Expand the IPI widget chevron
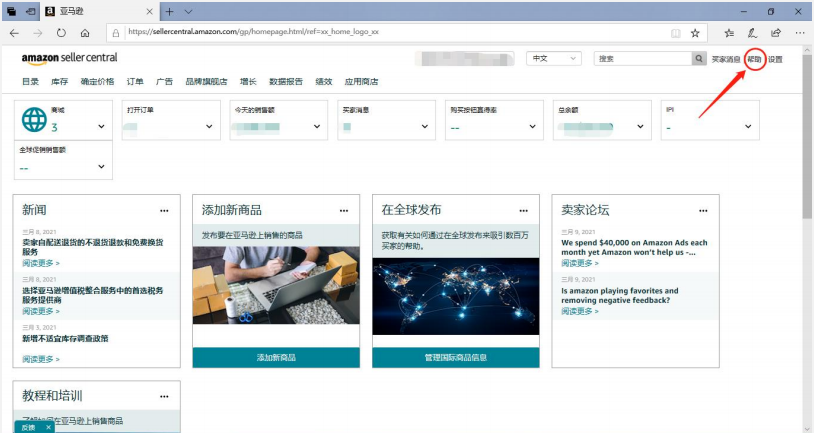This screenshot has height=433, width=814. pos(748,126)
